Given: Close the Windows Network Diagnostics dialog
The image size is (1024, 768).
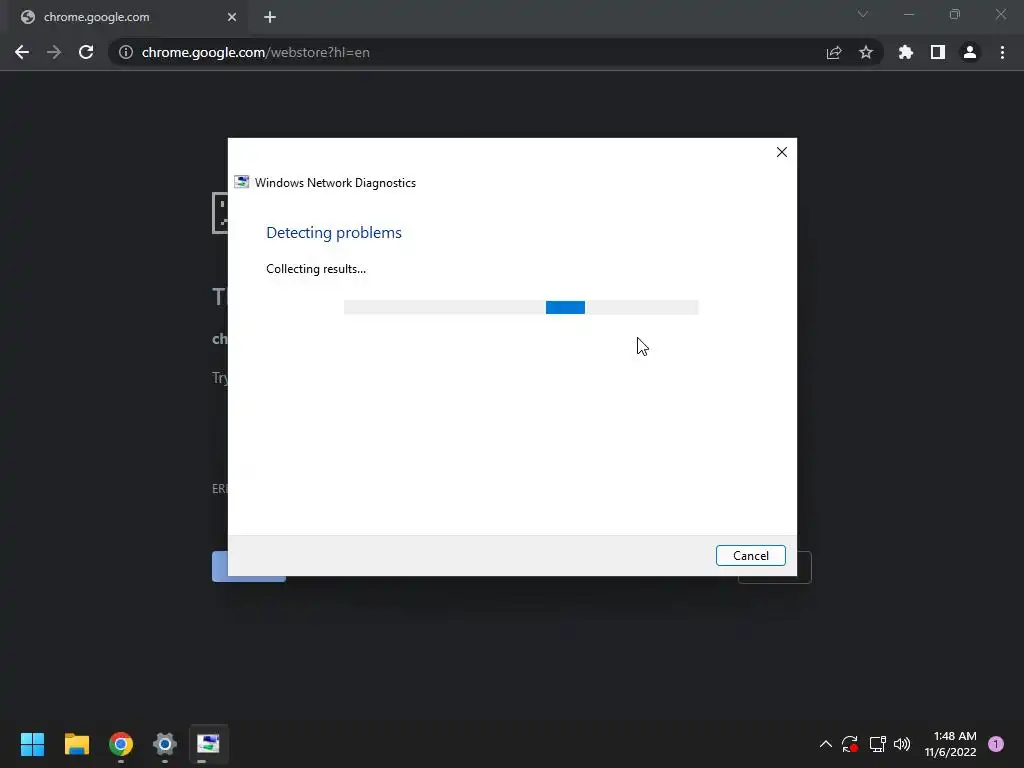Looking at the screenshot, I should click(782, 152).
